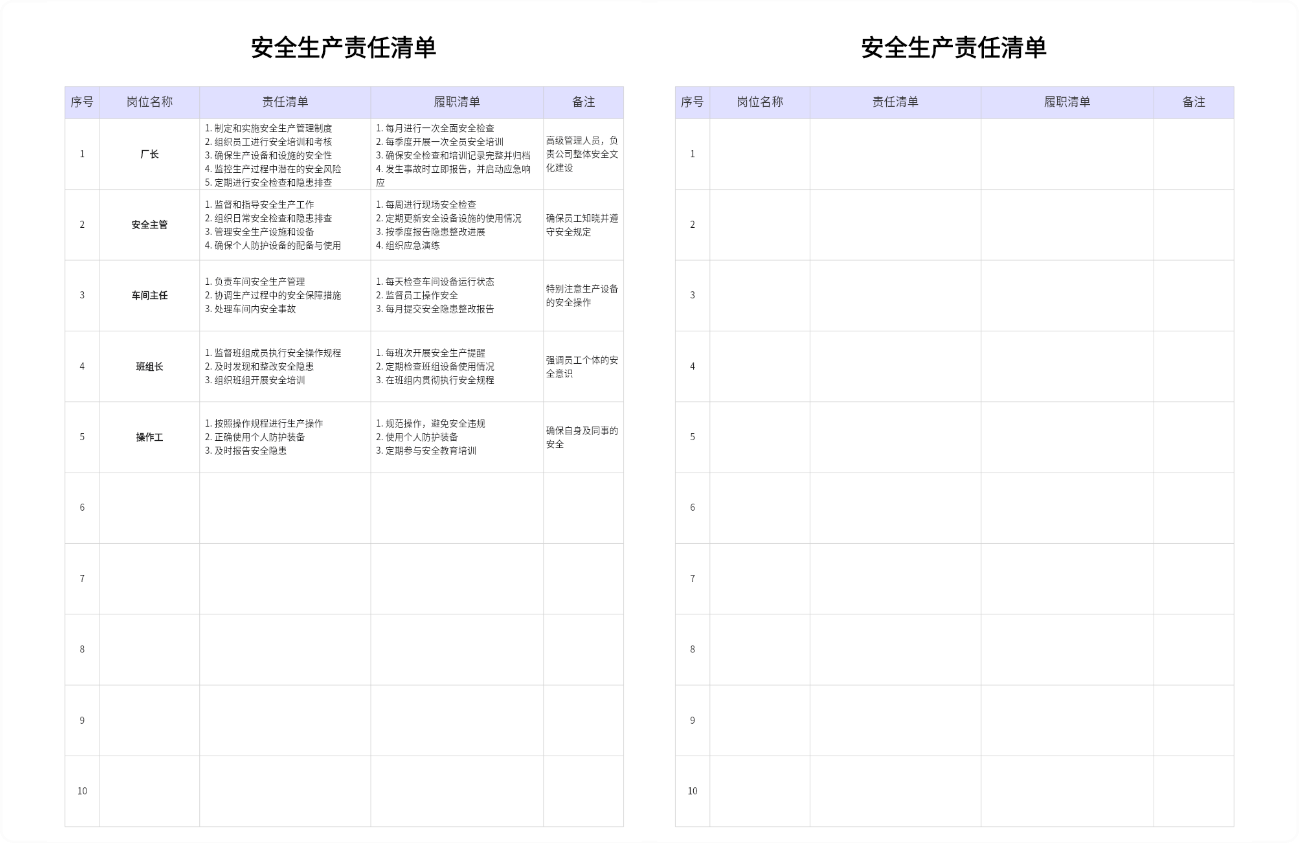This screenshot has width=1299, height=843.
Task: Select the 班组长 job title cell
Action: [149, 367]
